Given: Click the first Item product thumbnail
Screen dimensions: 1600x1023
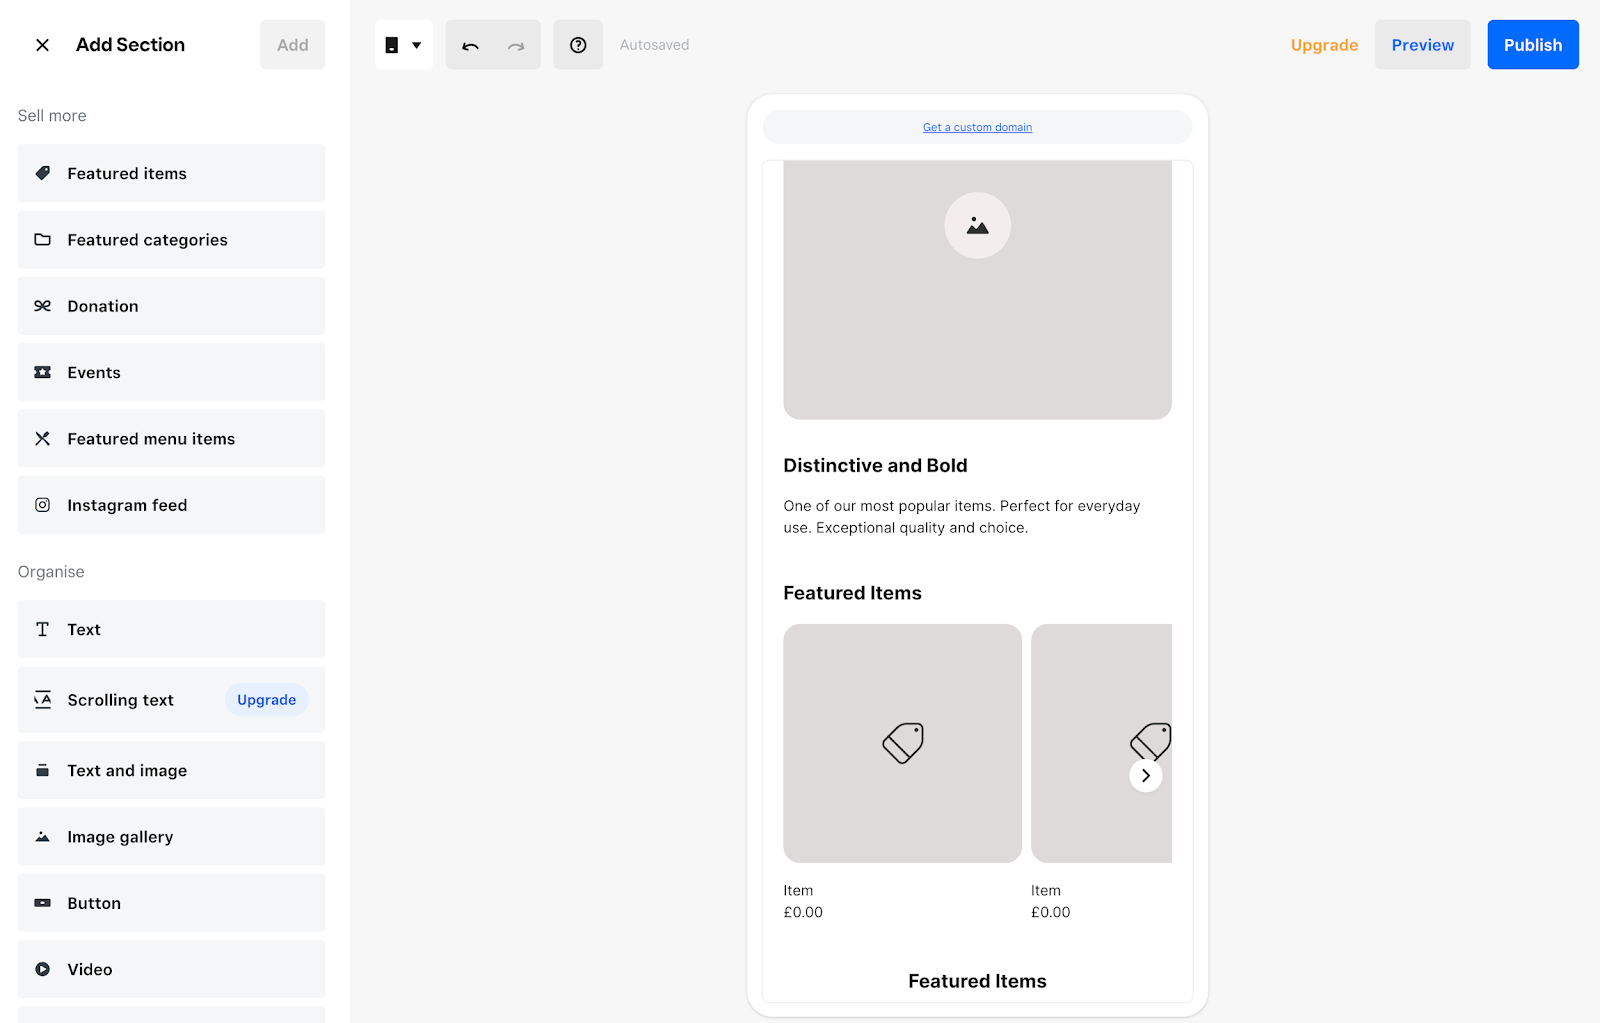Looking at the screenshot, I should coord(901,743).
